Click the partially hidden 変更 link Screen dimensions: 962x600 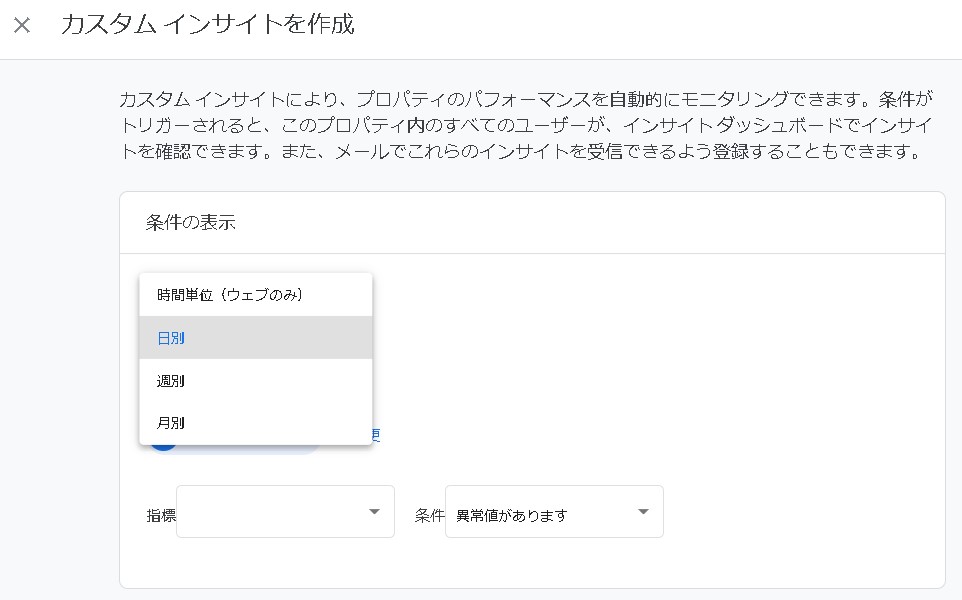[x=376, y=435]
